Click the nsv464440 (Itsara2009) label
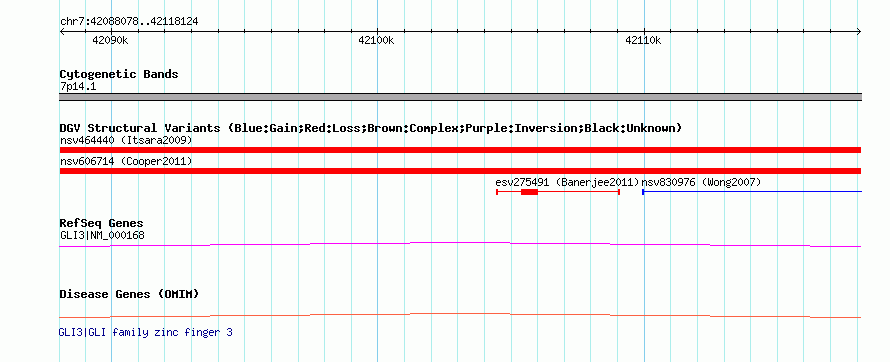890x362 pixels. [x=126, y=140]
